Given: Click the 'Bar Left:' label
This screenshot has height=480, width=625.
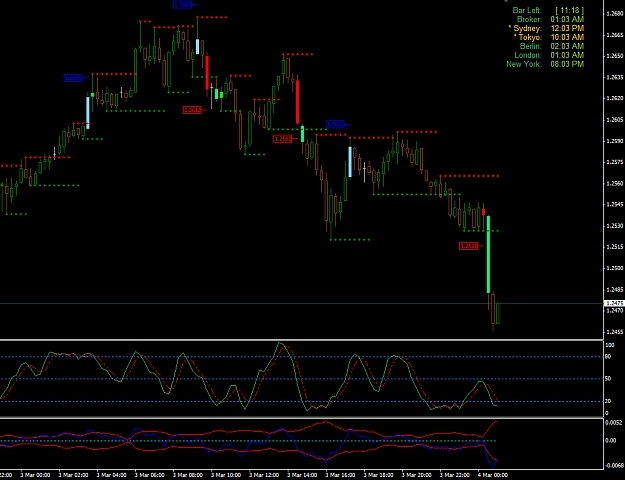Looking at the screenshot, I should tap(527, 10).
